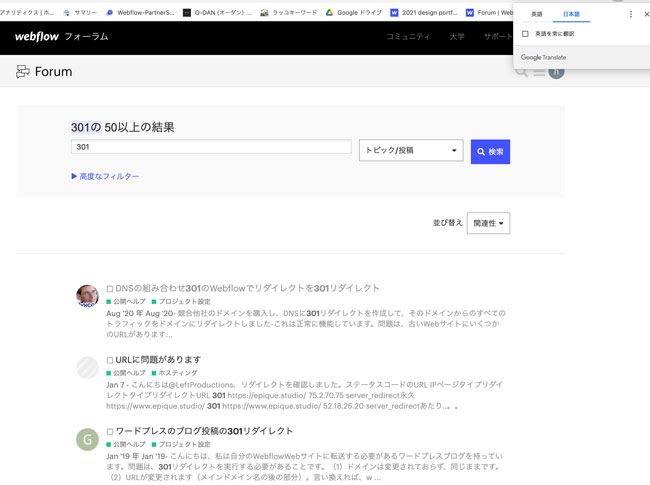The height and width of the screenshot is (485, 650).
Task: View the avatar of the URL problem post author
Action: pos(87,367)
